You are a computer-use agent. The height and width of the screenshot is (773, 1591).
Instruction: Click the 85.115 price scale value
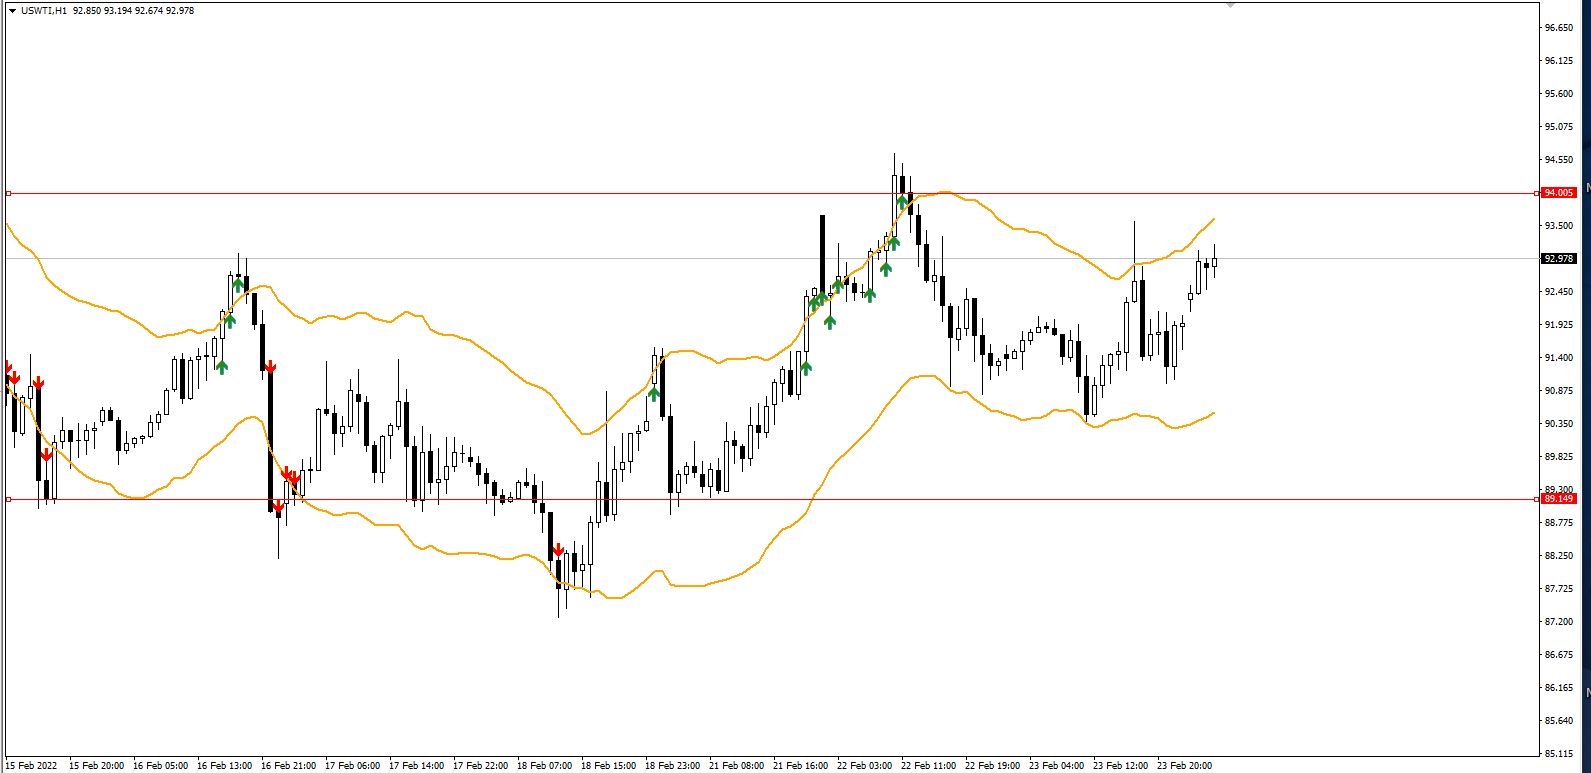(x=1558, y=754)
